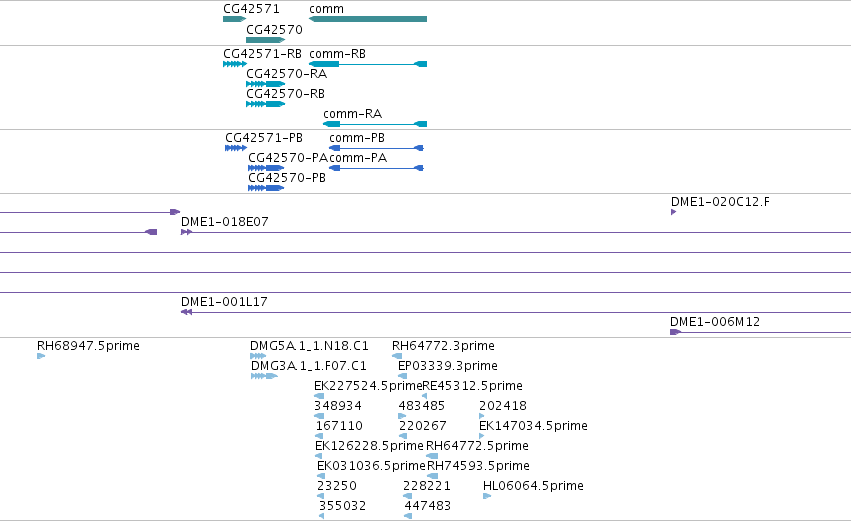This screenshot has width=851, height=521.
Task: Select the comm-RA transcript line
Action: click(x=375, y=124)
